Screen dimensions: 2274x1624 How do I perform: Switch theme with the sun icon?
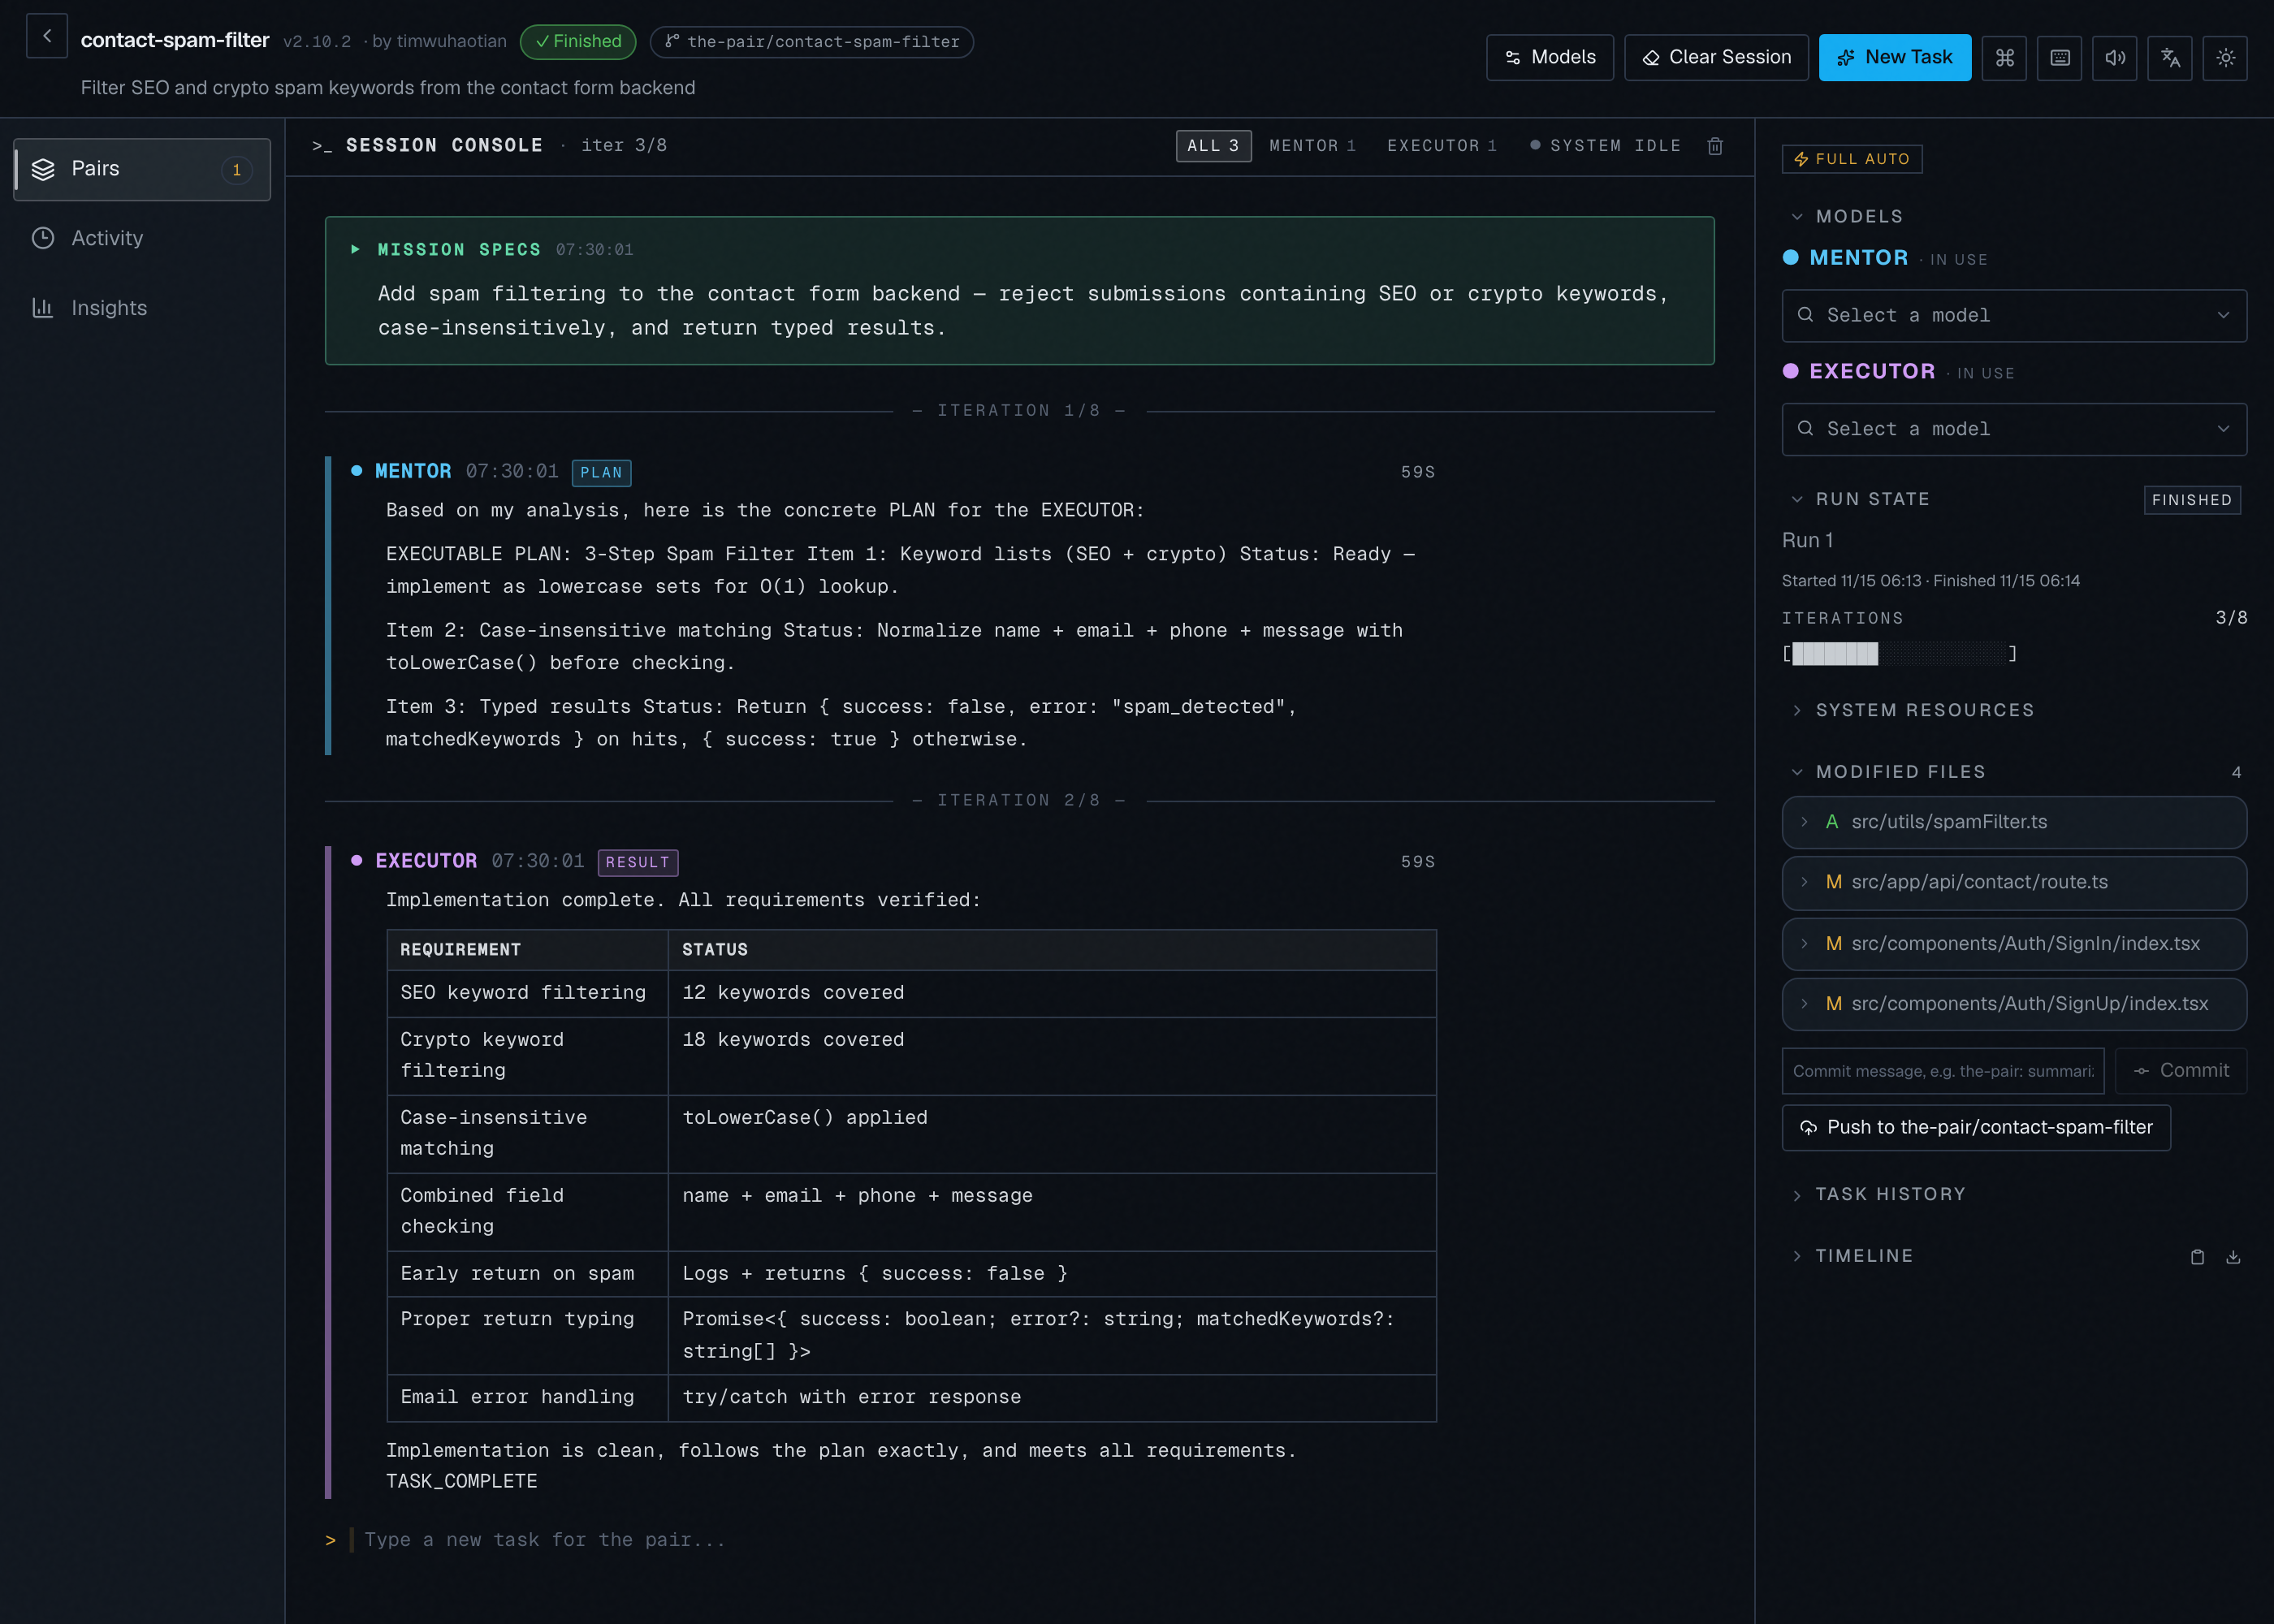(2225, 58)
